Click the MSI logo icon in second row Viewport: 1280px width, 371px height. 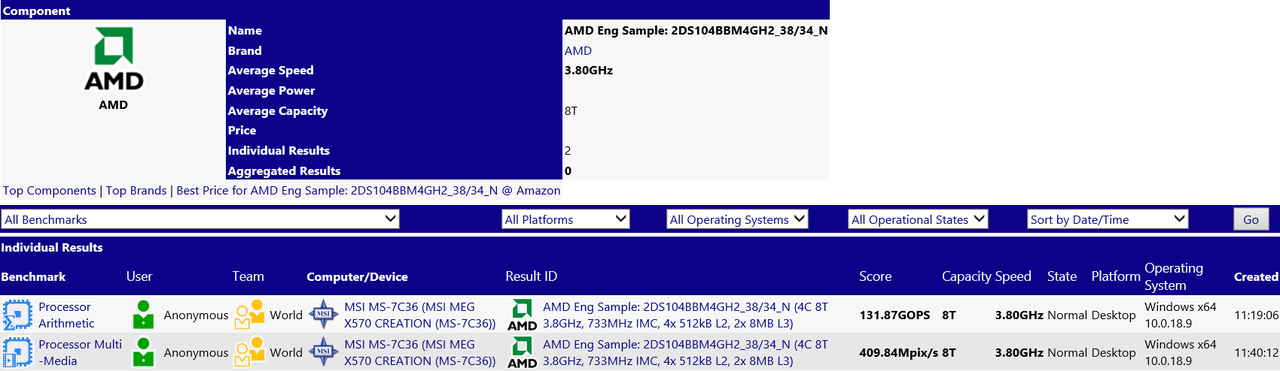pos(323,352)
